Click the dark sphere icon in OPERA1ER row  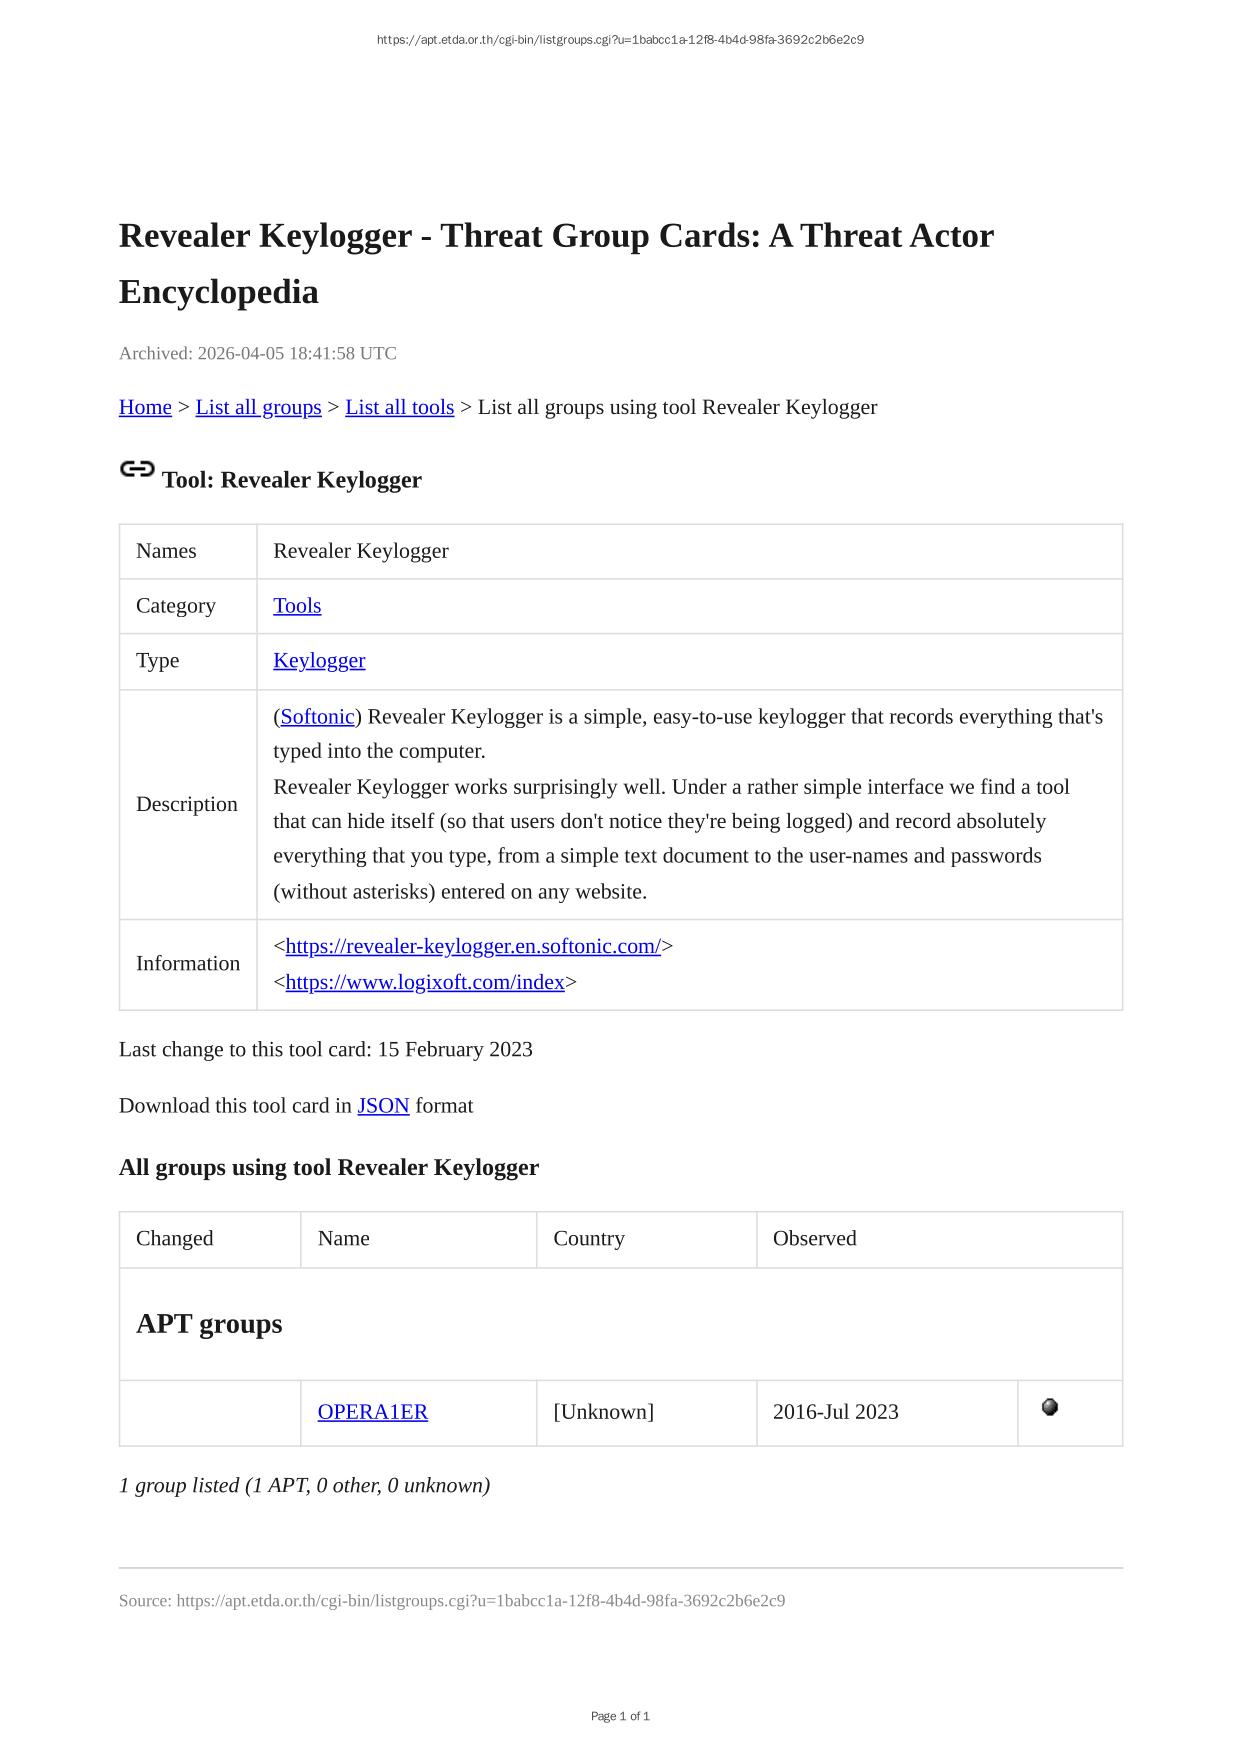tap(1049, 1407)
